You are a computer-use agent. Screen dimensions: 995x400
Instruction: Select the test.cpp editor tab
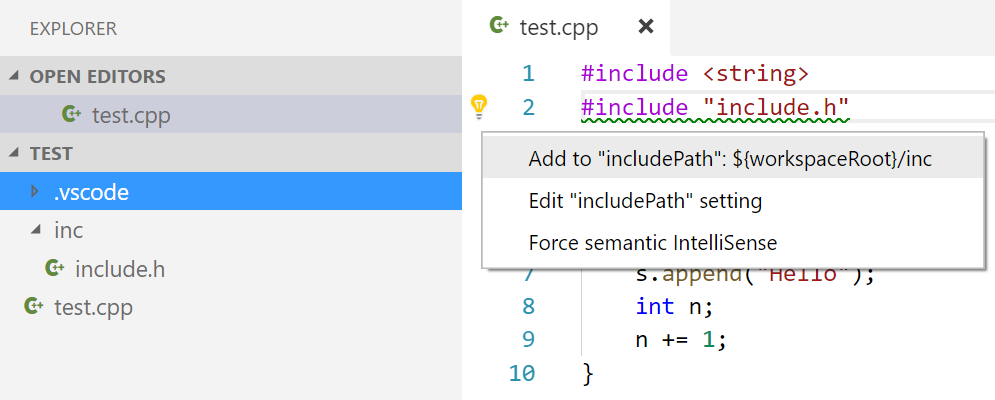[x=566, y=27]
